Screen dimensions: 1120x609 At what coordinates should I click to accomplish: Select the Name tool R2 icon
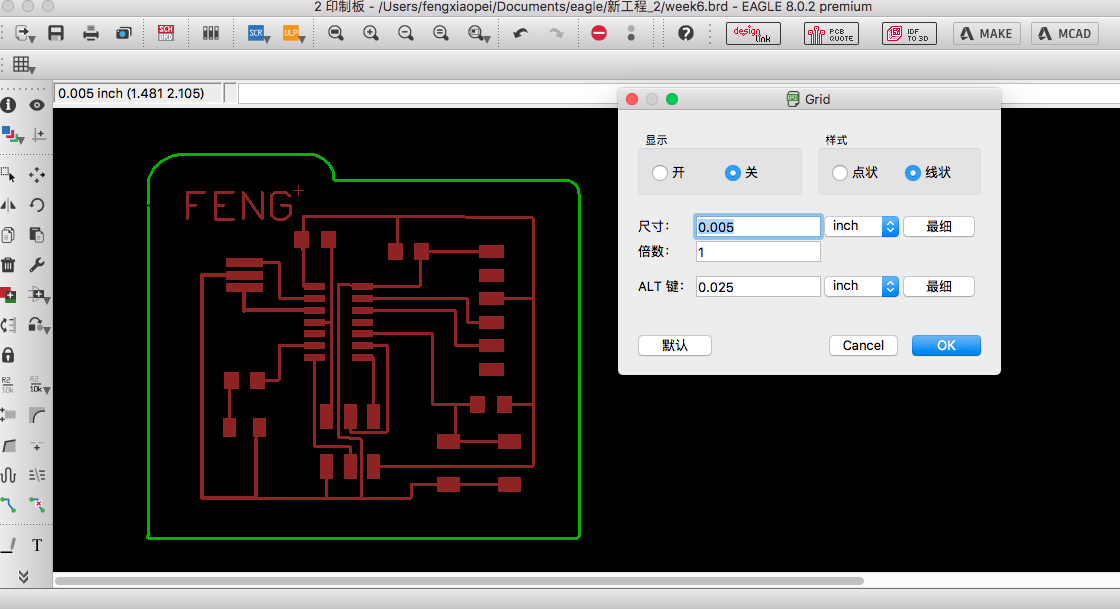(8, 385)
